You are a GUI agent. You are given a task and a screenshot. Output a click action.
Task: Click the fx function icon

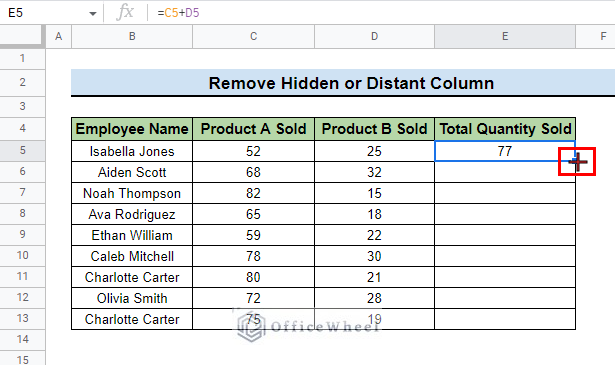pos(125,12)
